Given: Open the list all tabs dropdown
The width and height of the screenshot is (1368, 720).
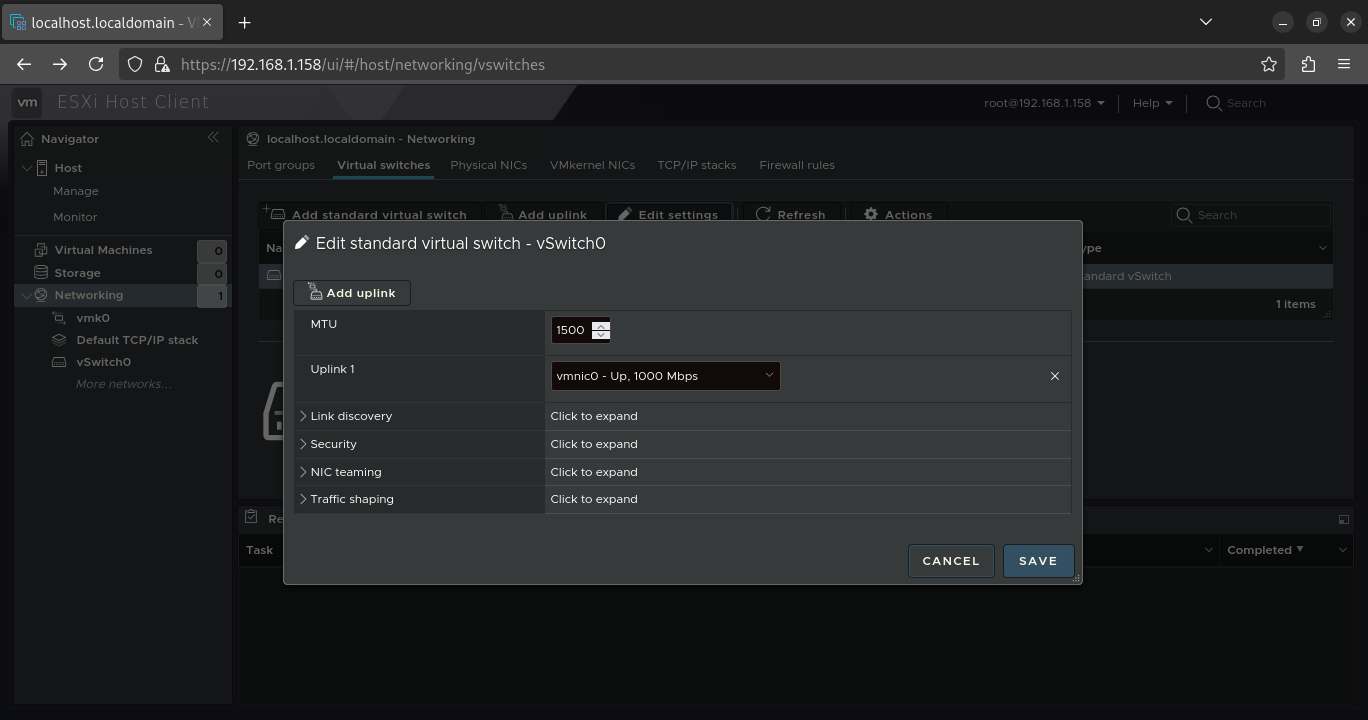Looking at the screenshot, I should [1205, 22].
